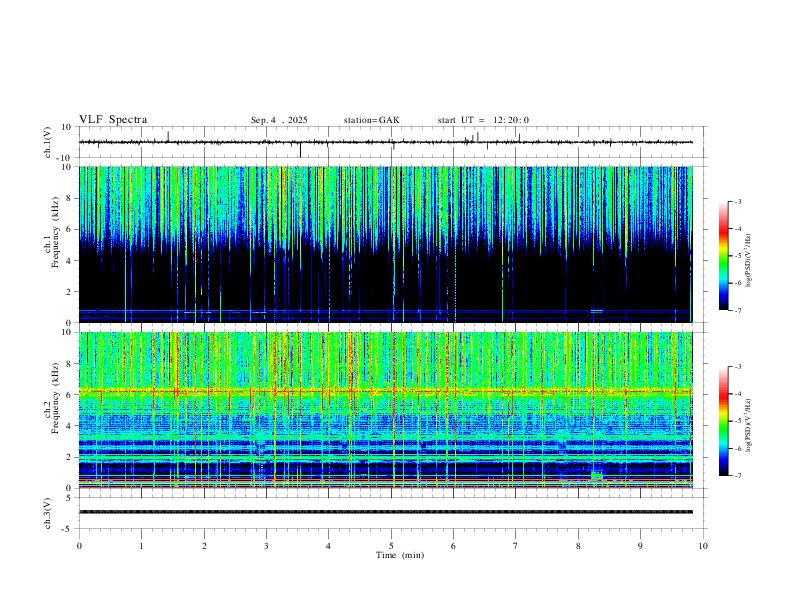Click the "5" tick on ch.3(V) axis

coord(69,498)
